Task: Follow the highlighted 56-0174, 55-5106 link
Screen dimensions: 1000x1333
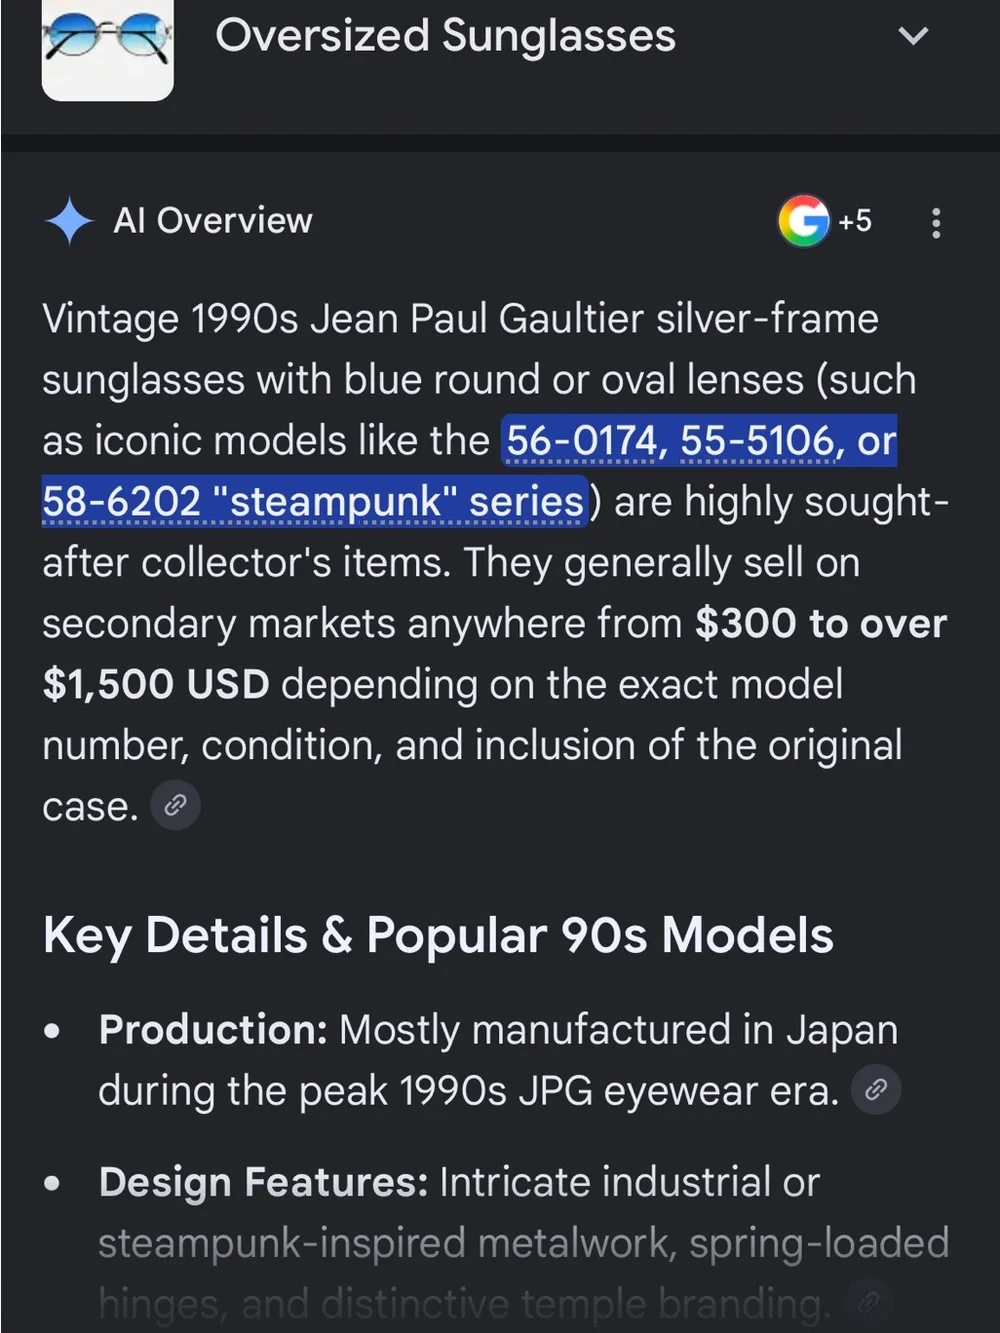Action: click(699, 440)
